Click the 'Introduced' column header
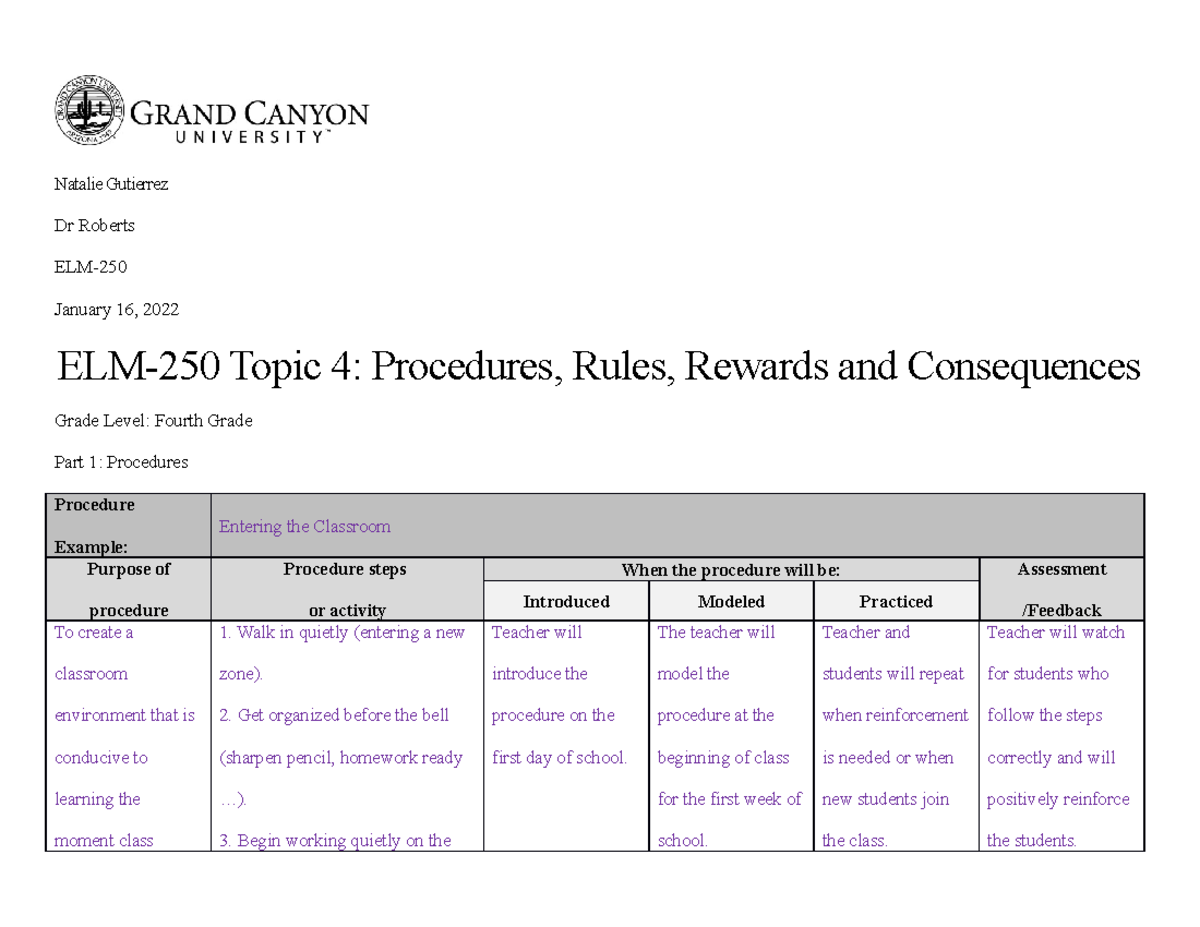 tap(566, 601)
